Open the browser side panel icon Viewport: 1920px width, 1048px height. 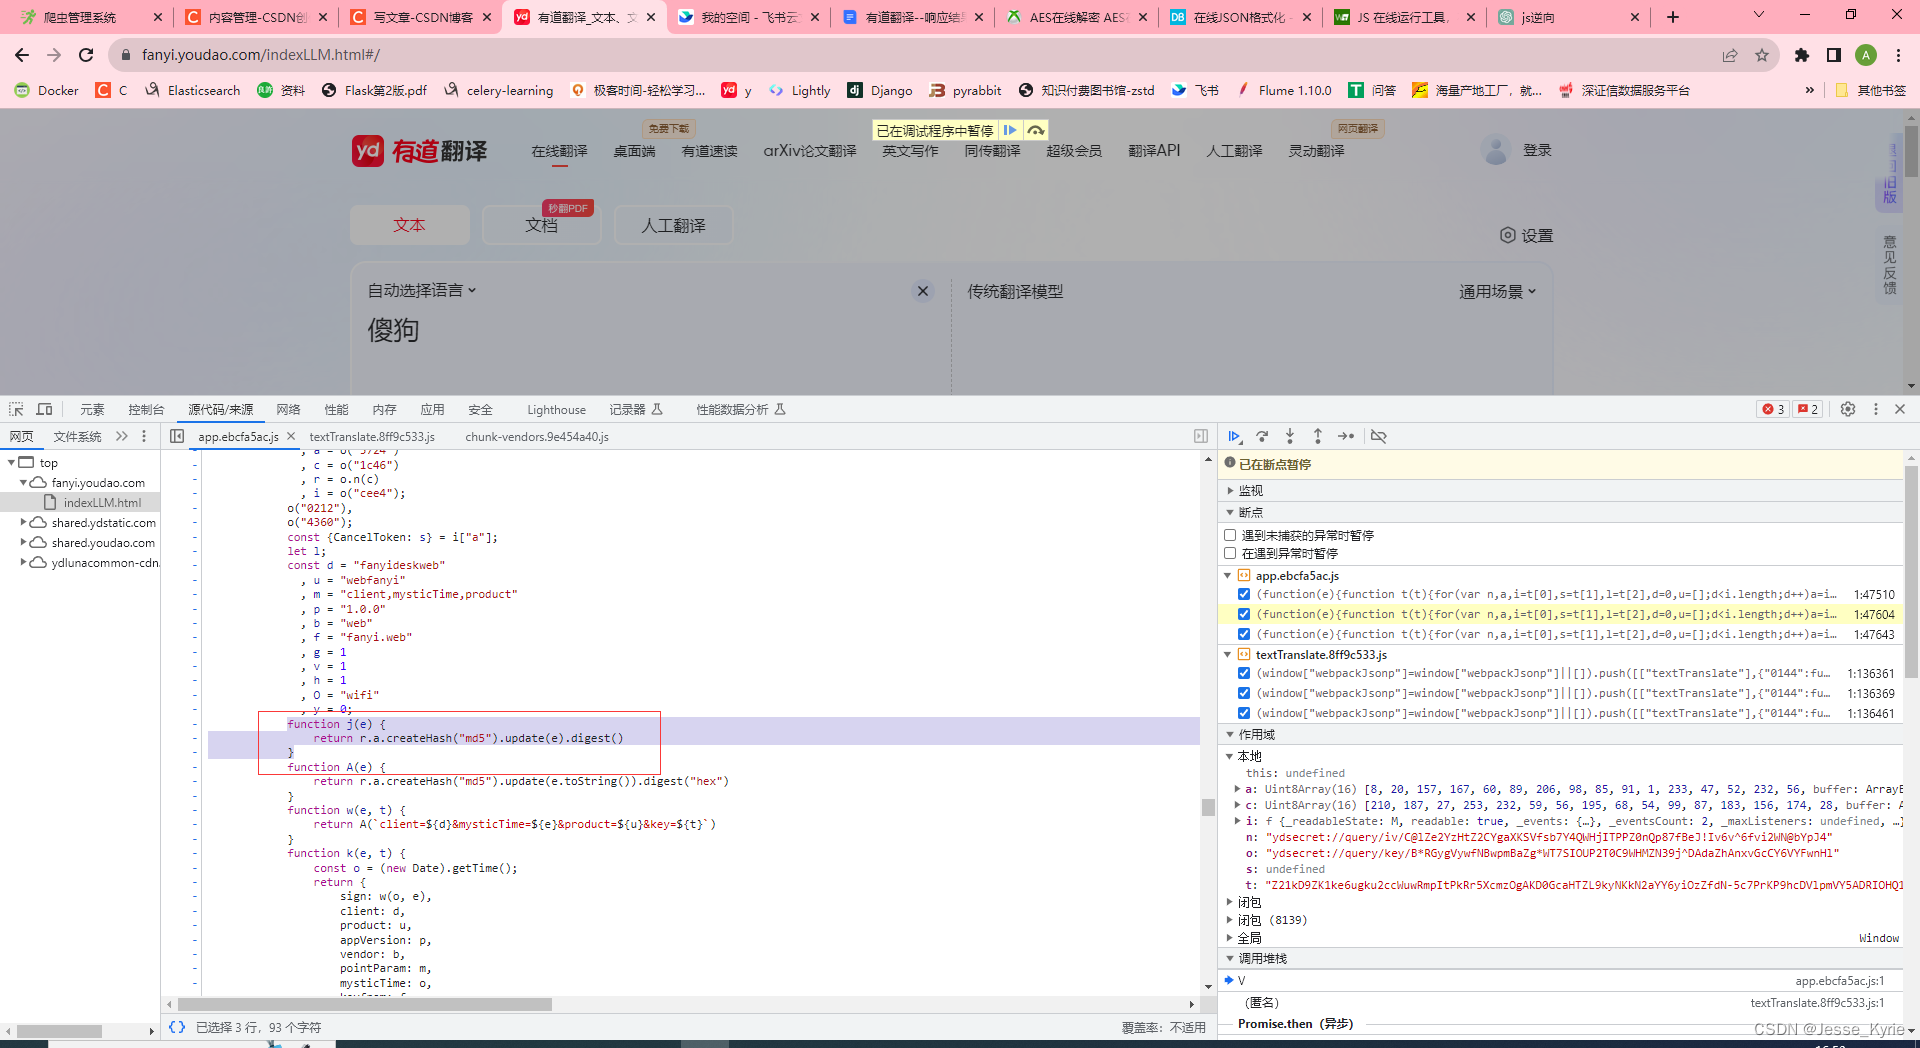[1834, 55]
